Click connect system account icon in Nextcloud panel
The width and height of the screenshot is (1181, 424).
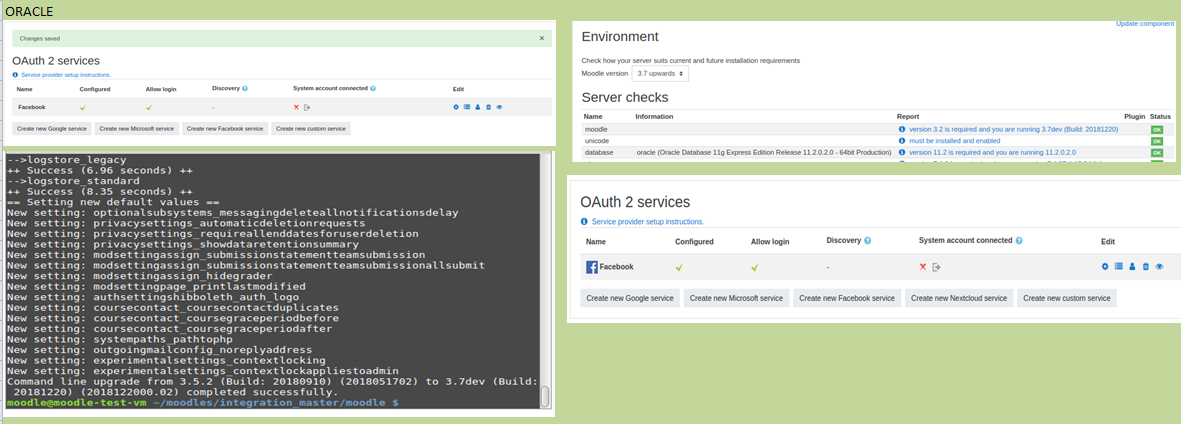coord(936,267)
